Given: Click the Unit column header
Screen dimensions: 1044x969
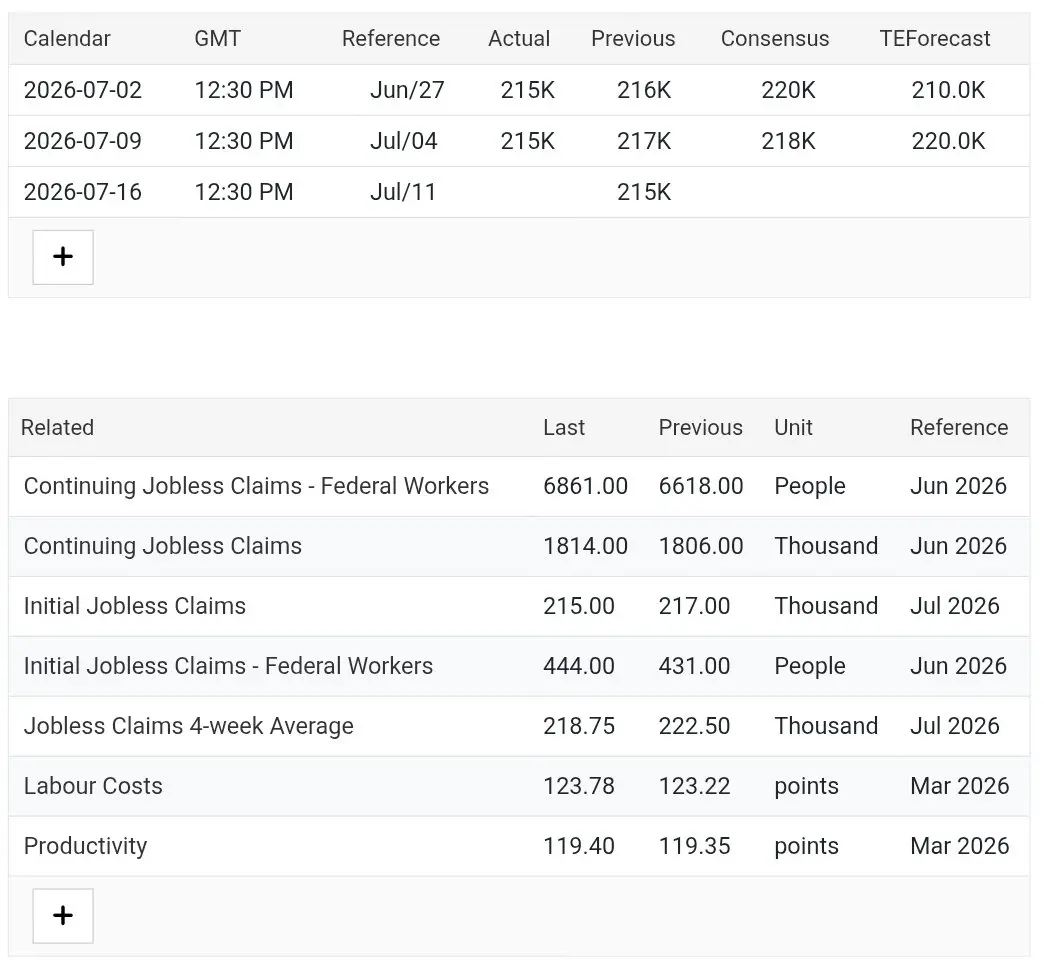Looking at the screenshot, I should 793,428.
